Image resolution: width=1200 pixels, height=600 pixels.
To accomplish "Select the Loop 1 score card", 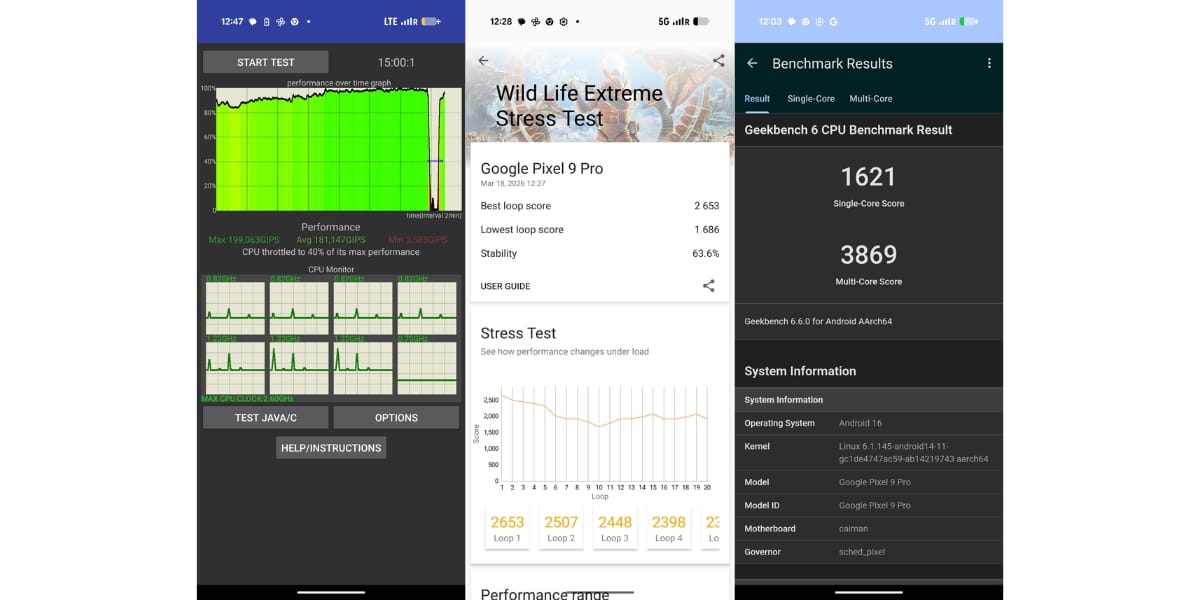I will point(507,529).
